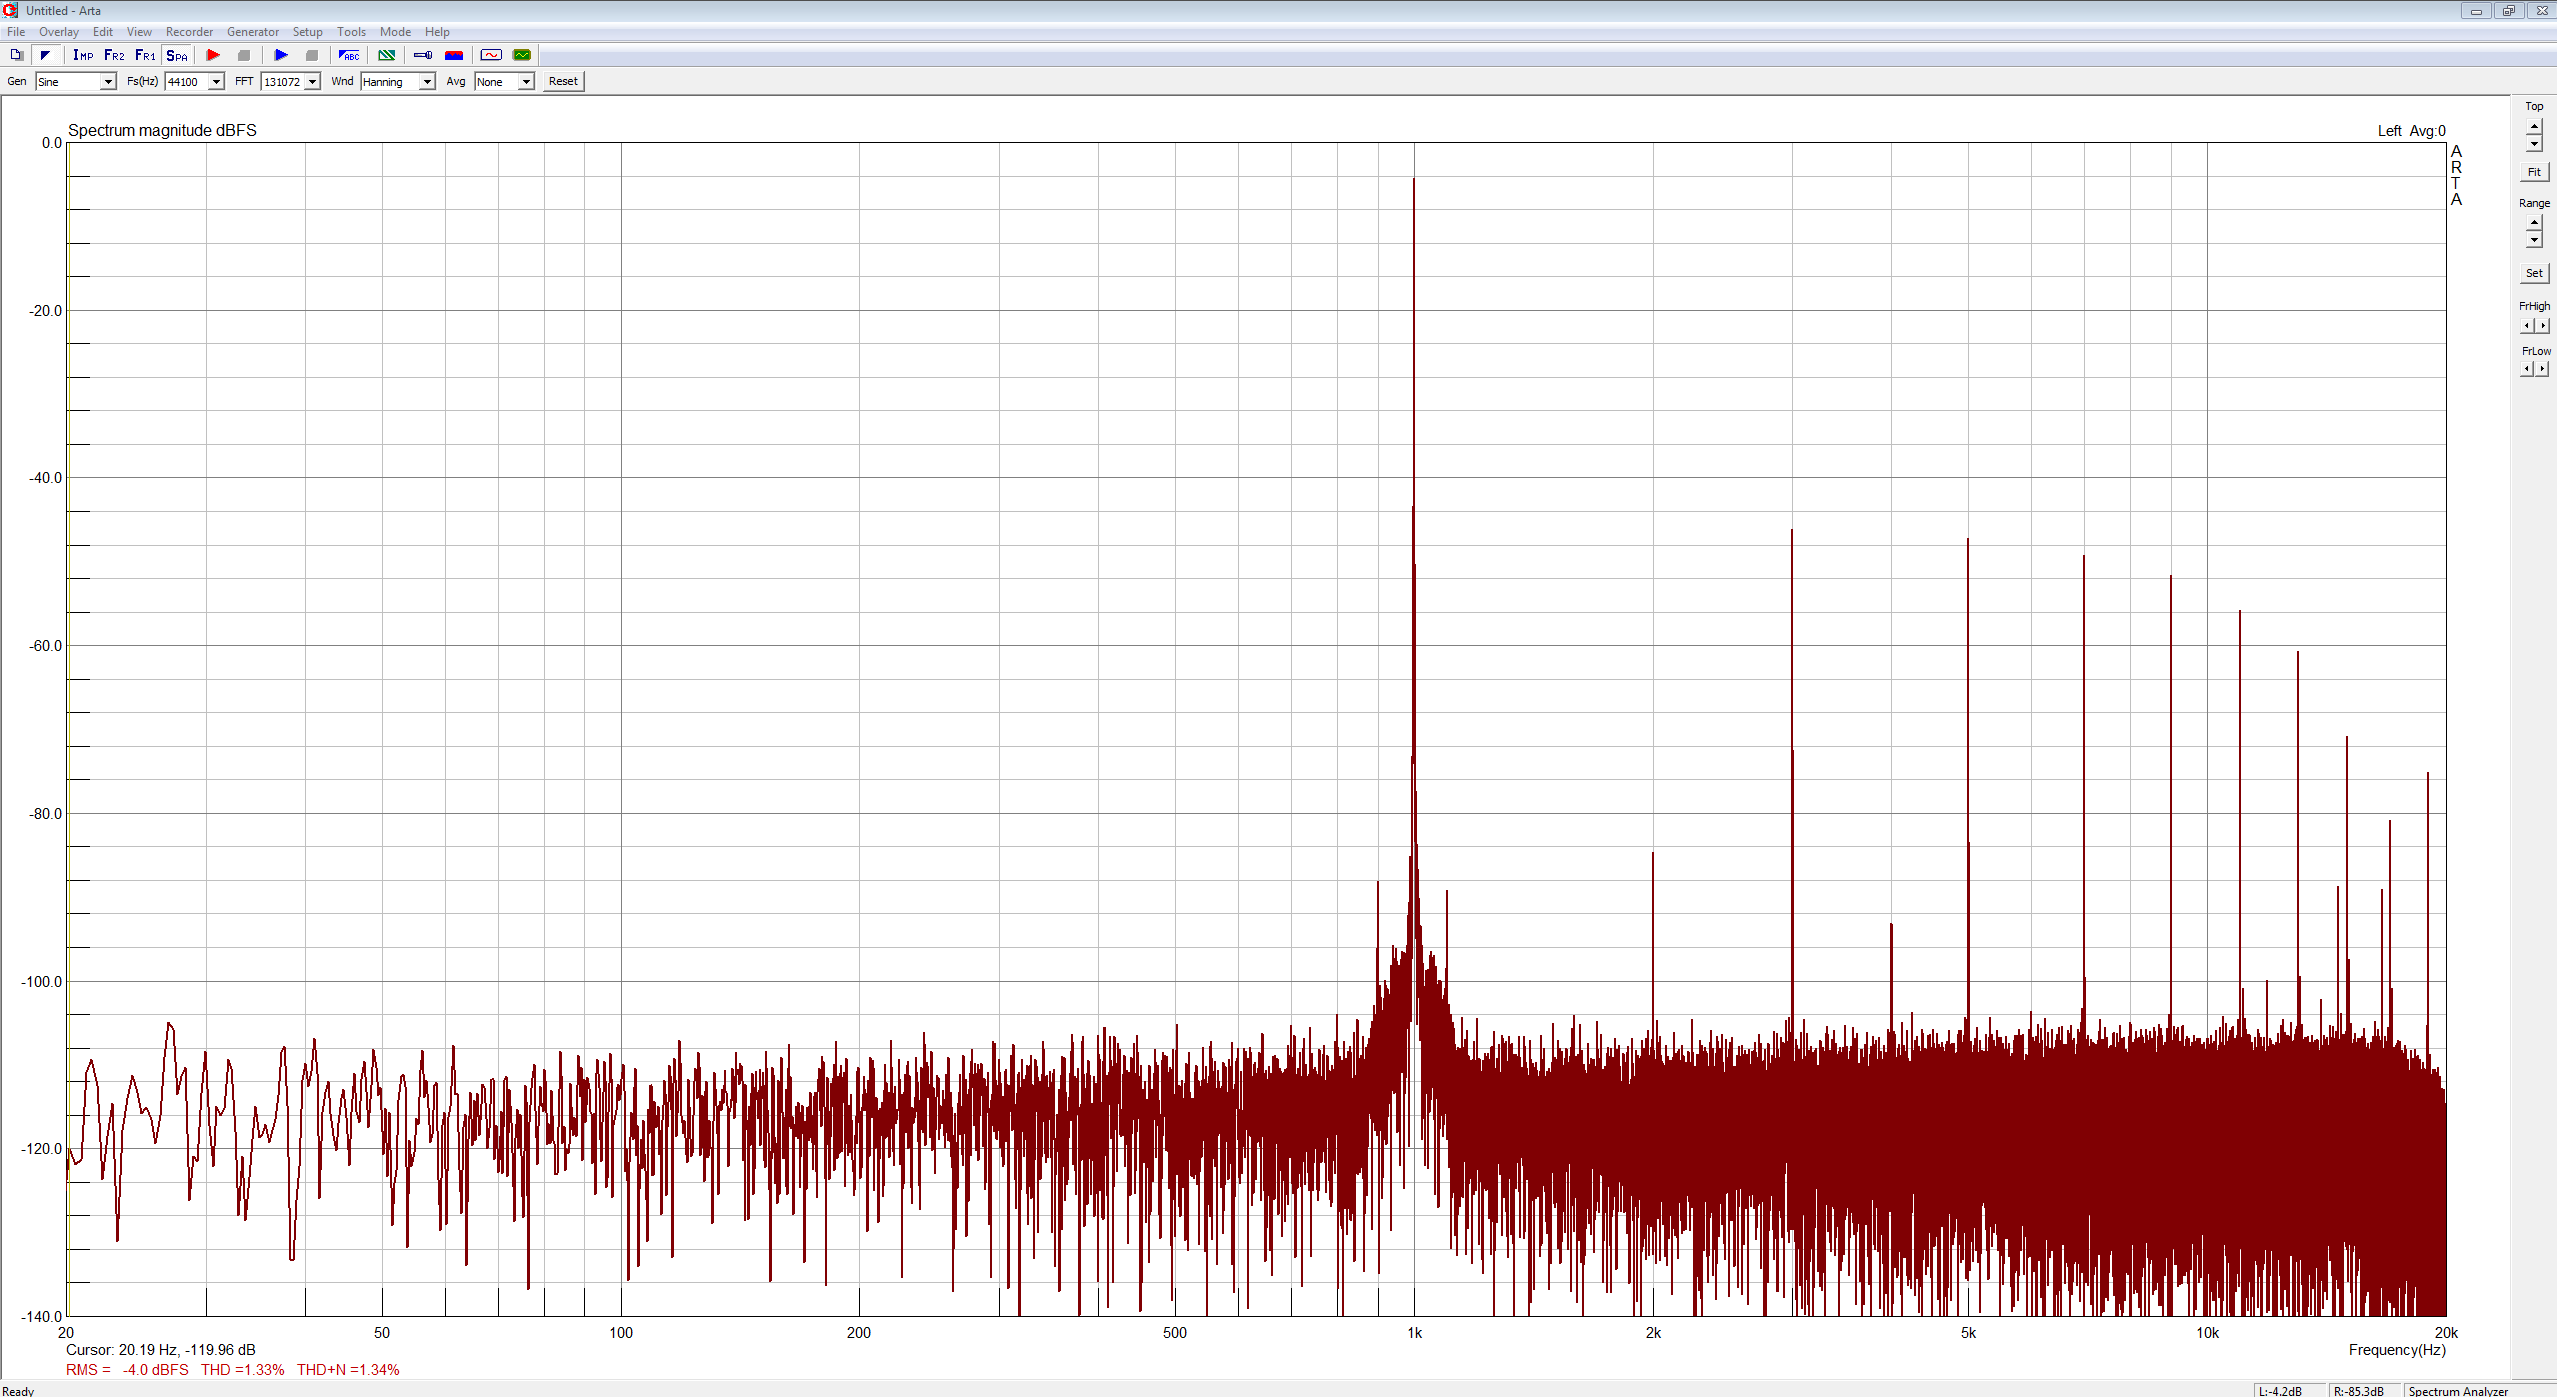Click stop button next to blue play
The width and height of the screenshot is (2557, 1397).
tap(312, 55)
